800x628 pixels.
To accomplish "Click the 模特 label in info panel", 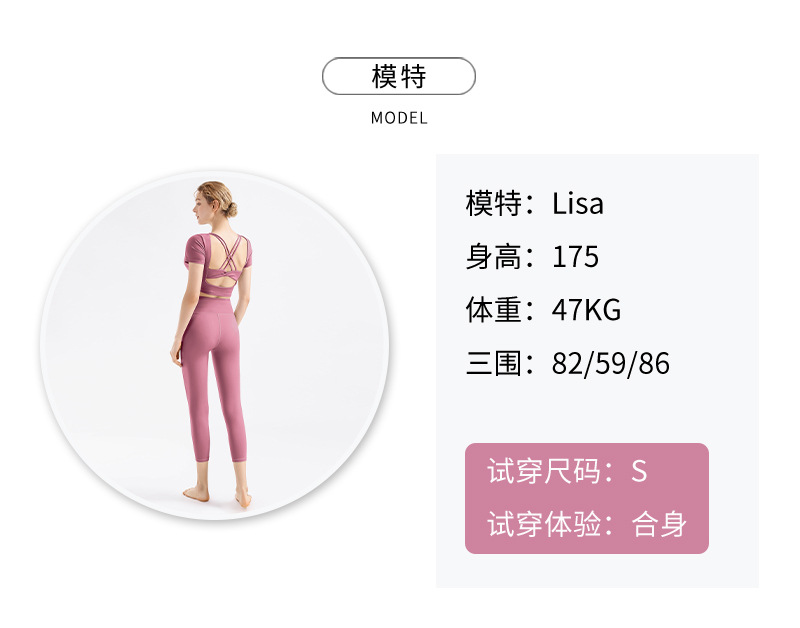I will [x=494, y=203].
